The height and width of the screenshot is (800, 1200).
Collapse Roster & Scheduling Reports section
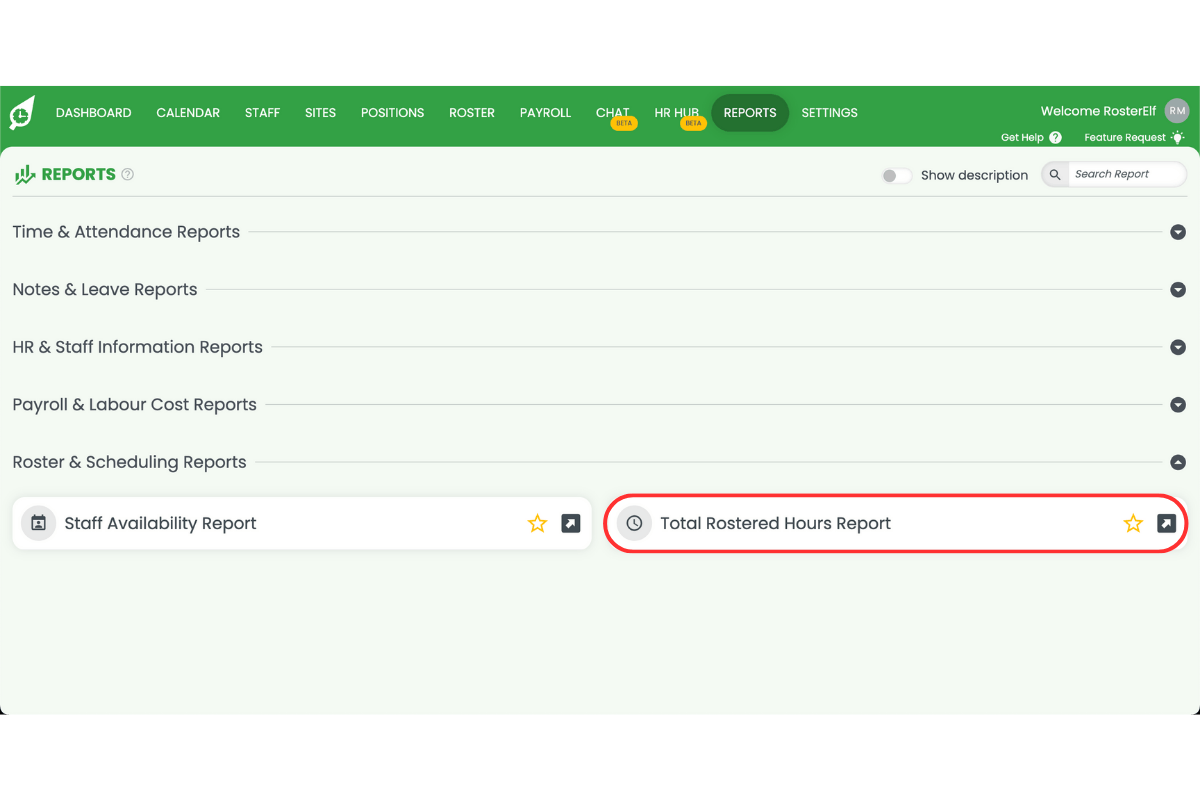pos(1178,462)
